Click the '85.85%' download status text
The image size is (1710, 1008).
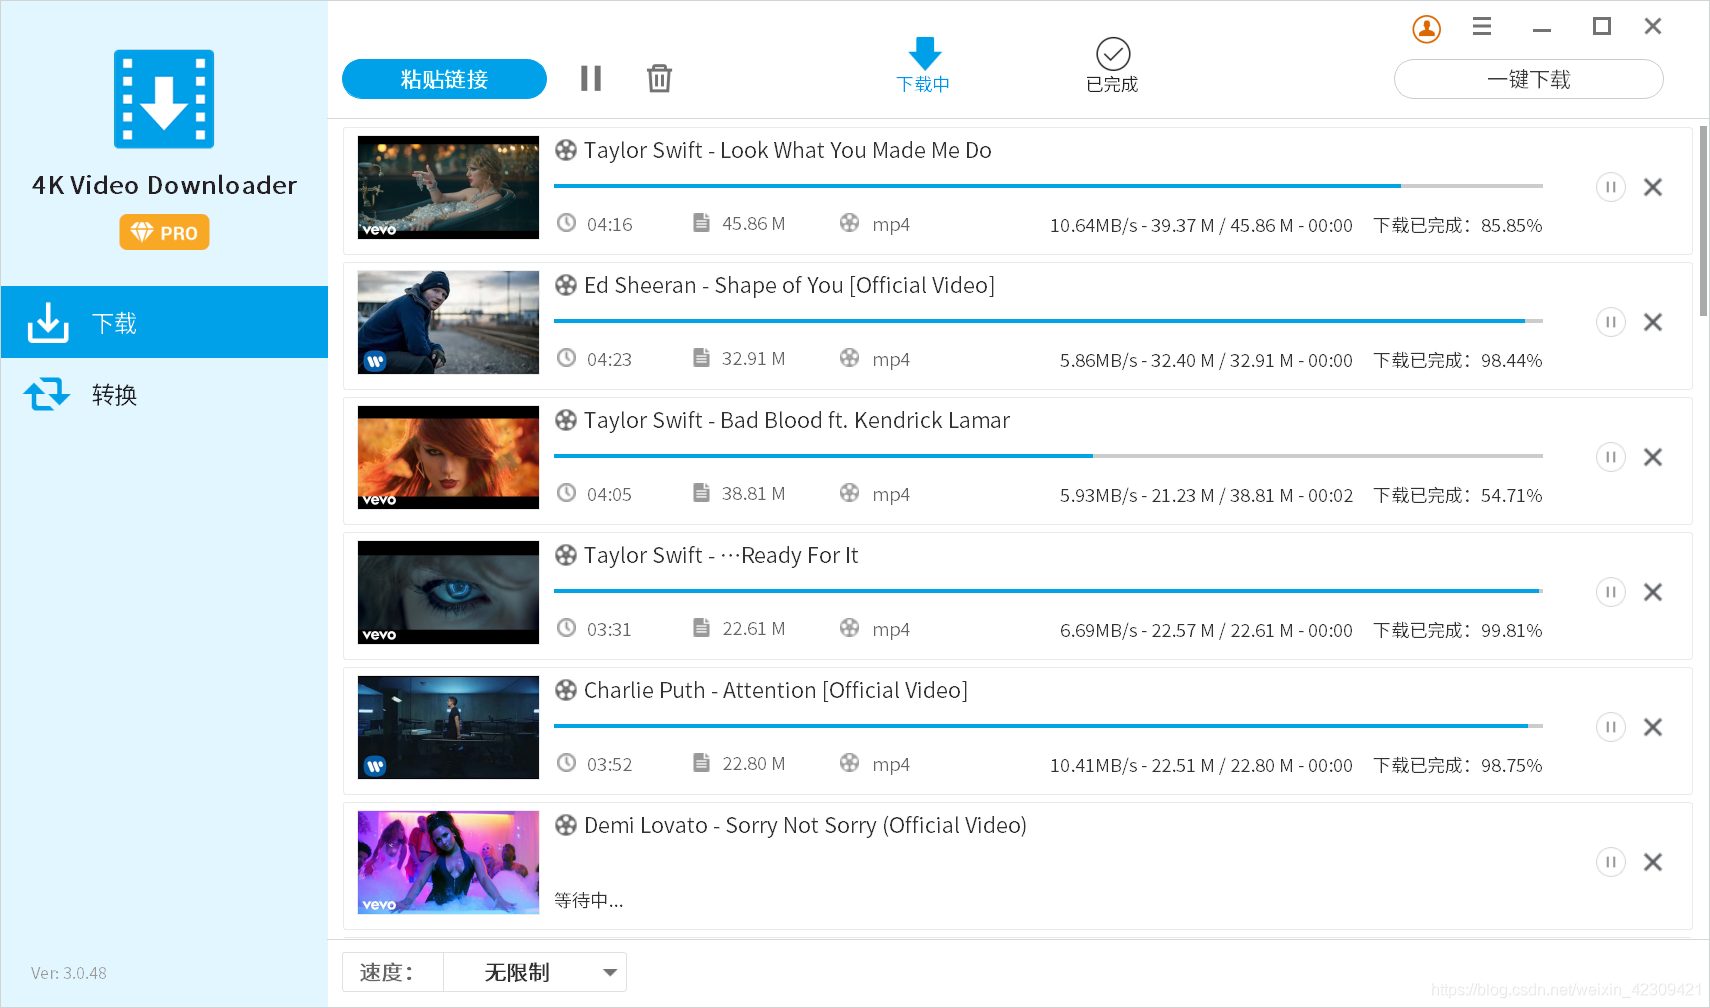[1457, 225]
